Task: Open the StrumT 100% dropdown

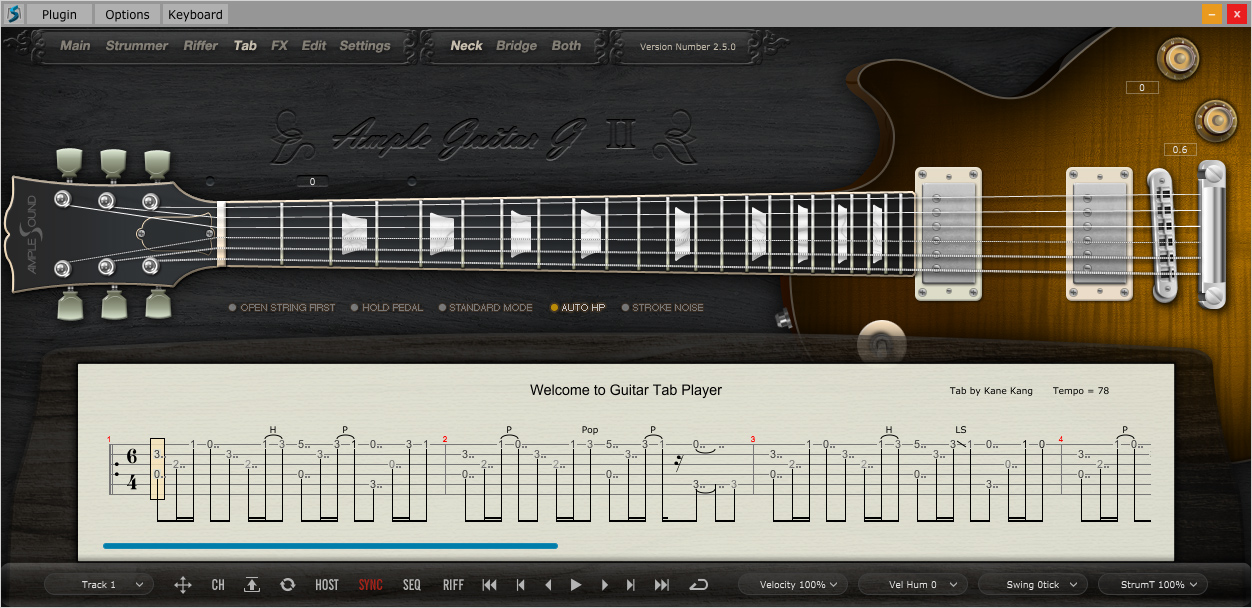Action: click(x=1153, y=585)
